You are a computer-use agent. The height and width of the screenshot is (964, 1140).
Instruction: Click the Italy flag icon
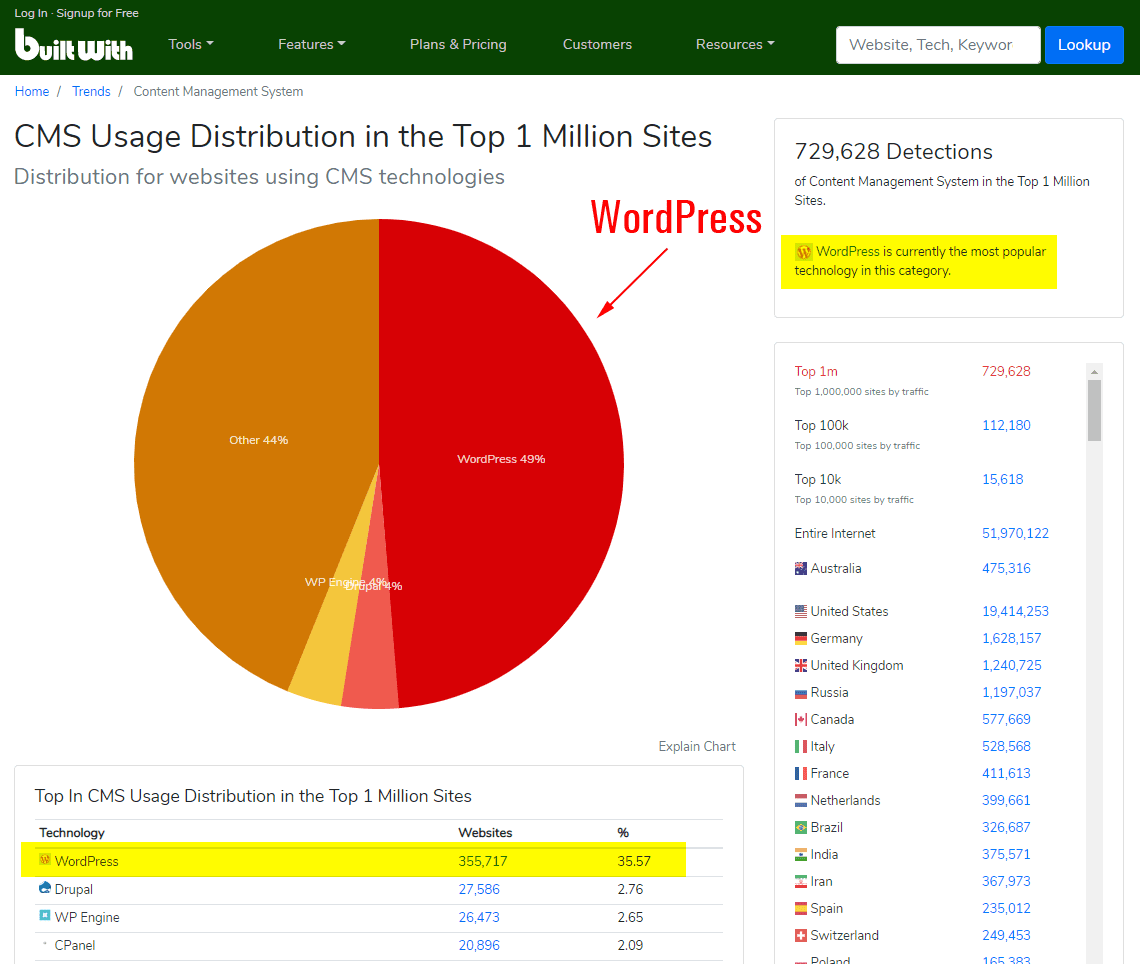pos(800,747)
